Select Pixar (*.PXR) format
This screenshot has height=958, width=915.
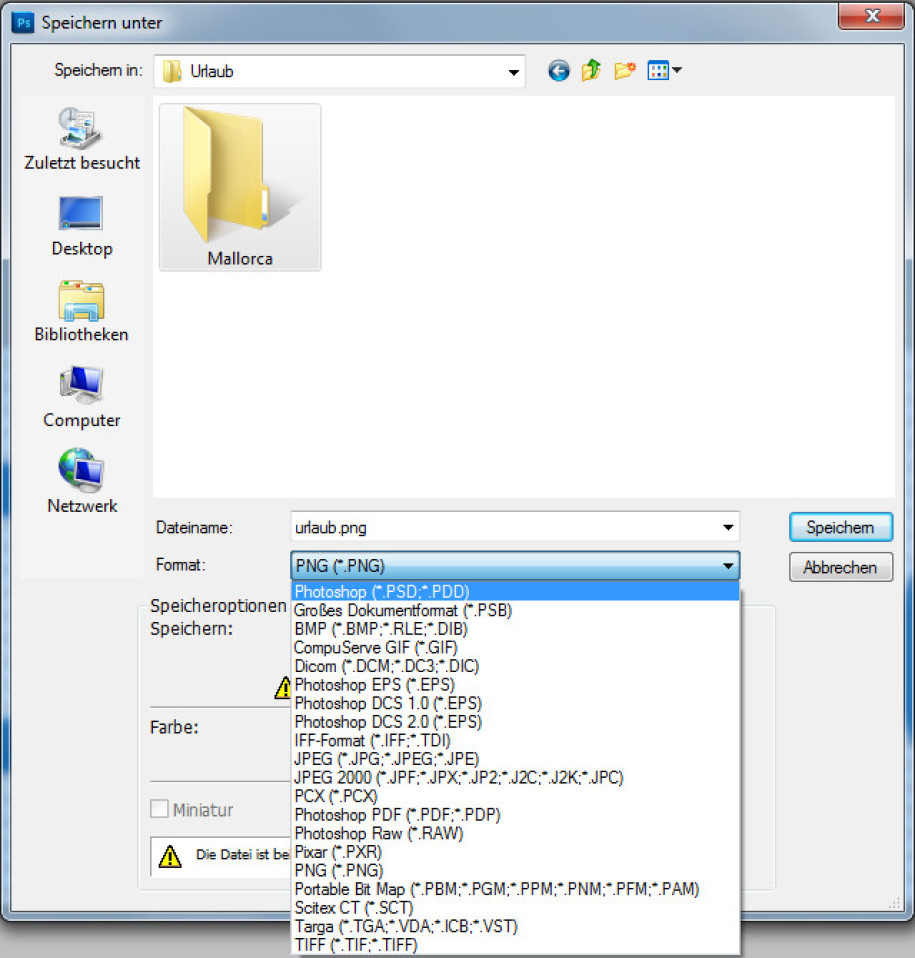[516, 852]
